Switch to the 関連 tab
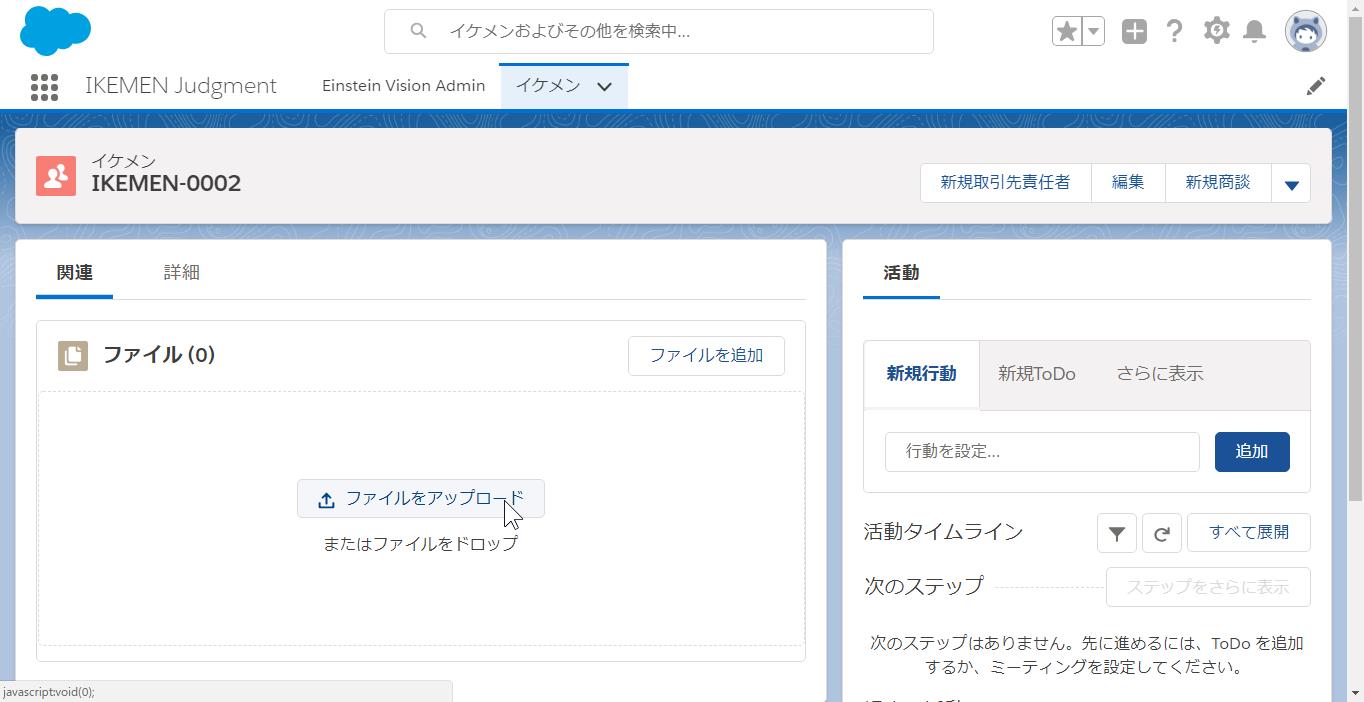 pos(74,273)
